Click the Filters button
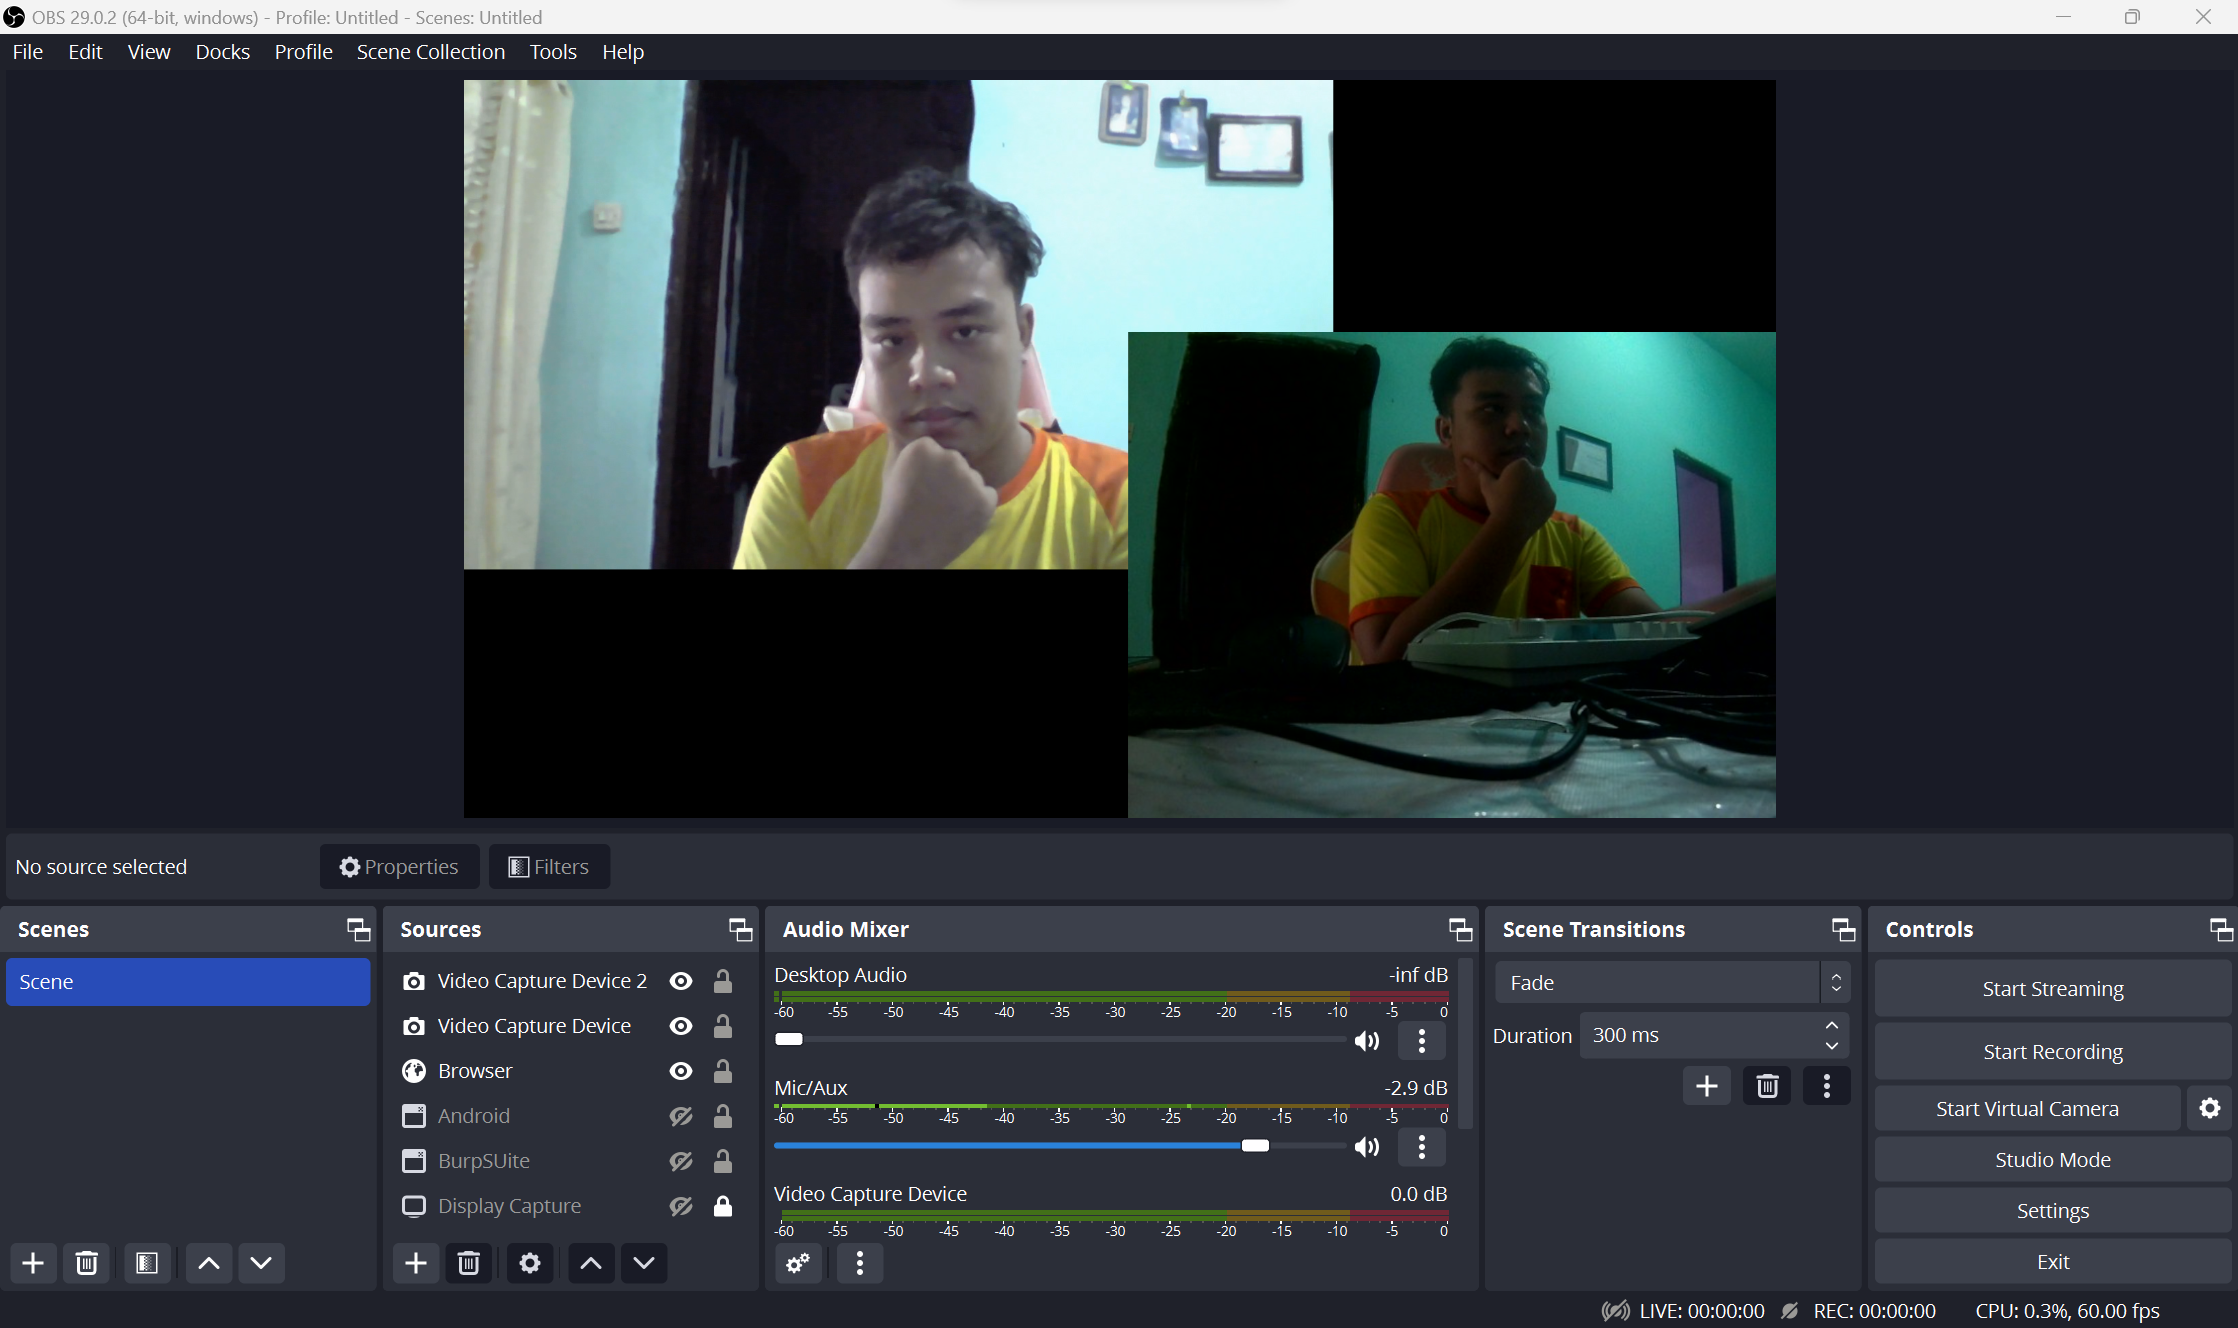The image size is (2238, 1328). [x=549, y=867]
